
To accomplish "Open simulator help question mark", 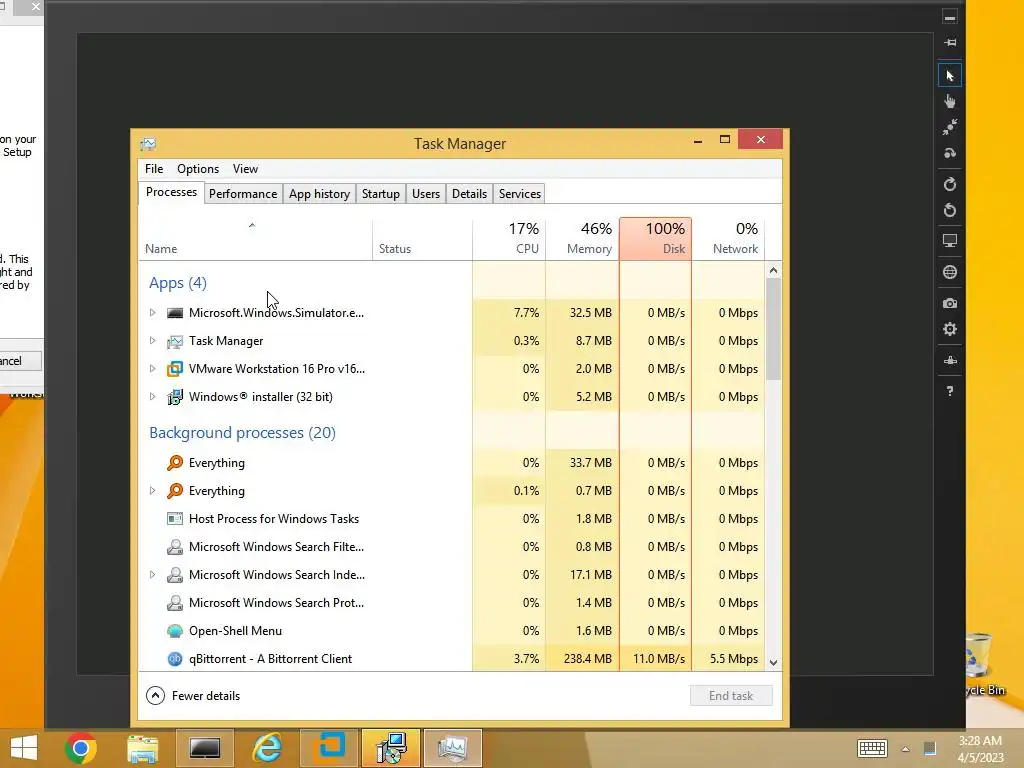I will click(950, 391).
